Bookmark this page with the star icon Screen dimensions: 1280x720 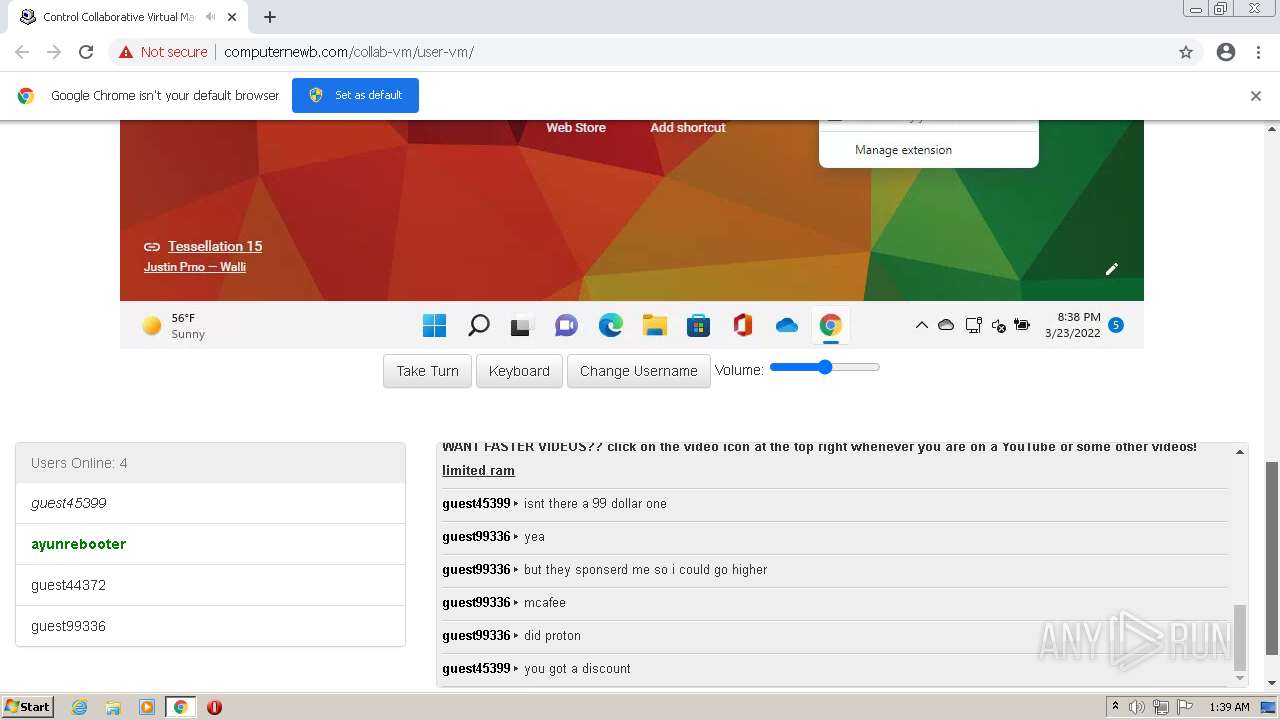(x=1186, y=52)
